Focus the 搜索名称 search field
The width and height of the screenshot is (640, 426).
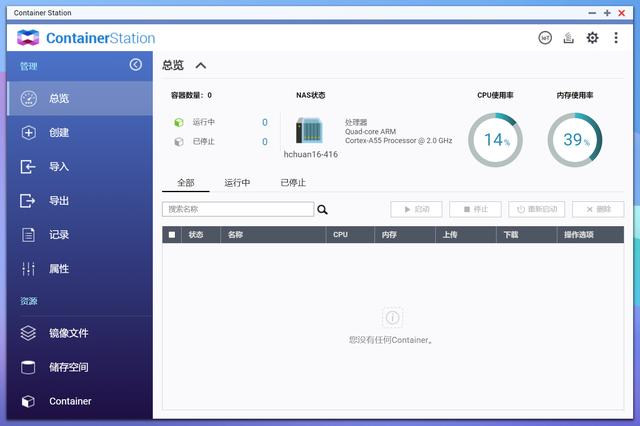pos(238,209)
